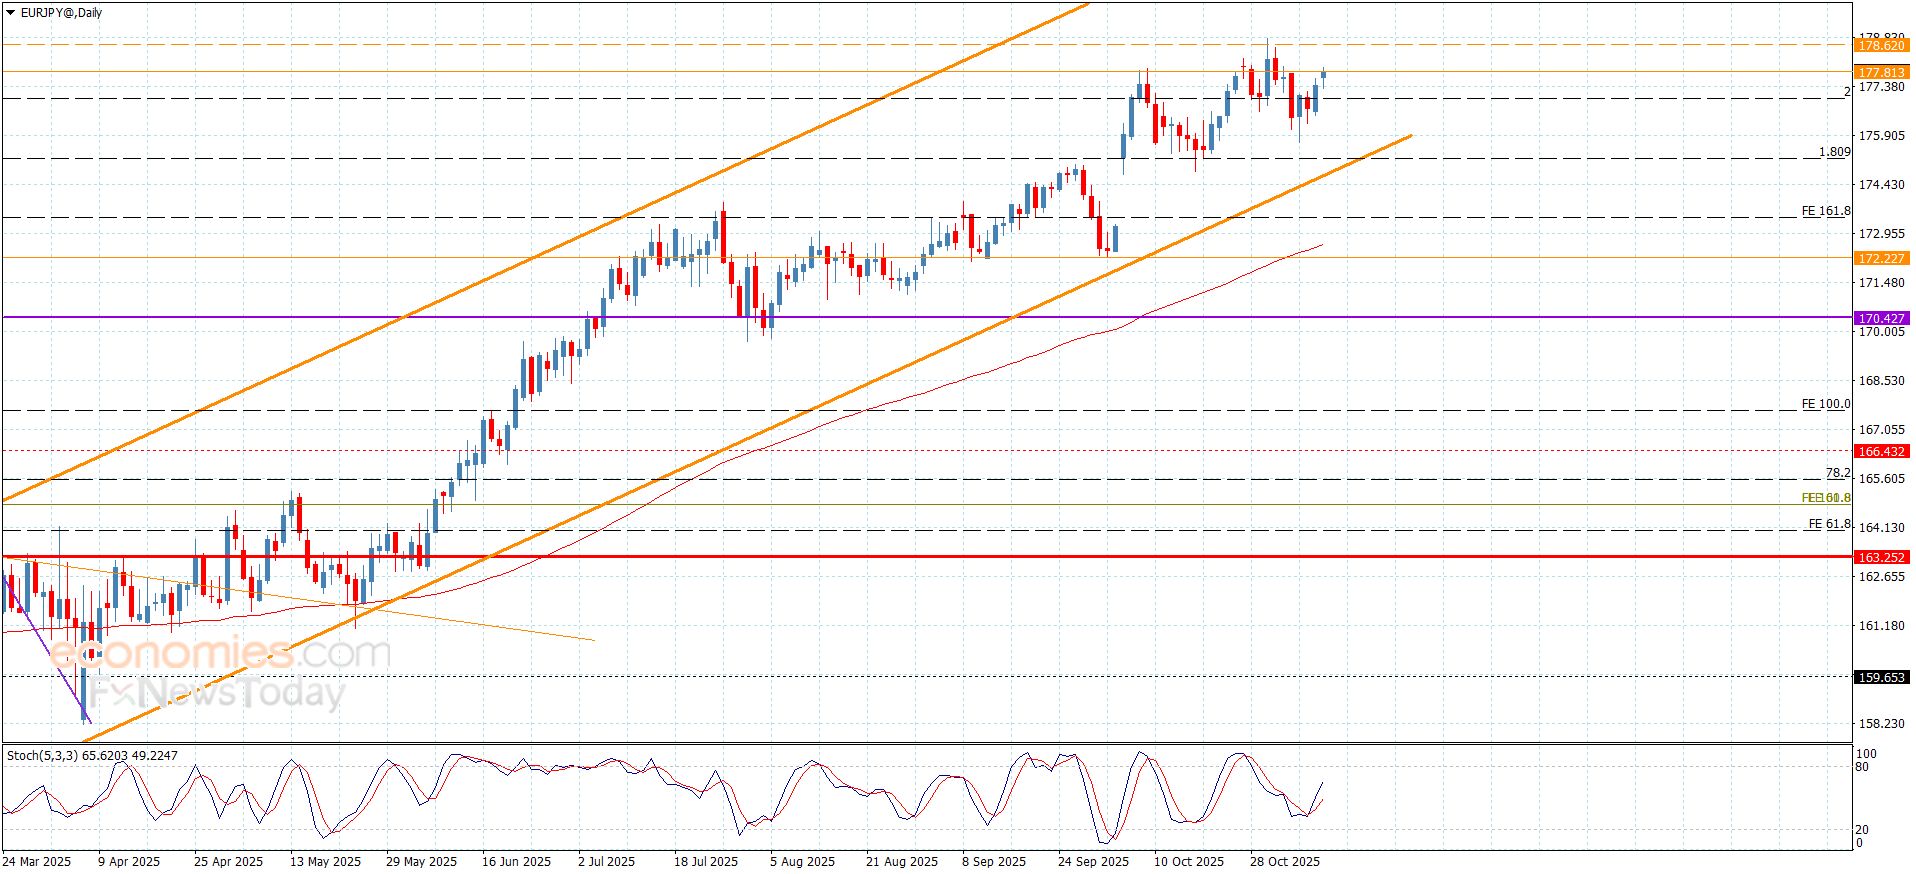Click the 13 May 2025 date label

coord(325,862)
